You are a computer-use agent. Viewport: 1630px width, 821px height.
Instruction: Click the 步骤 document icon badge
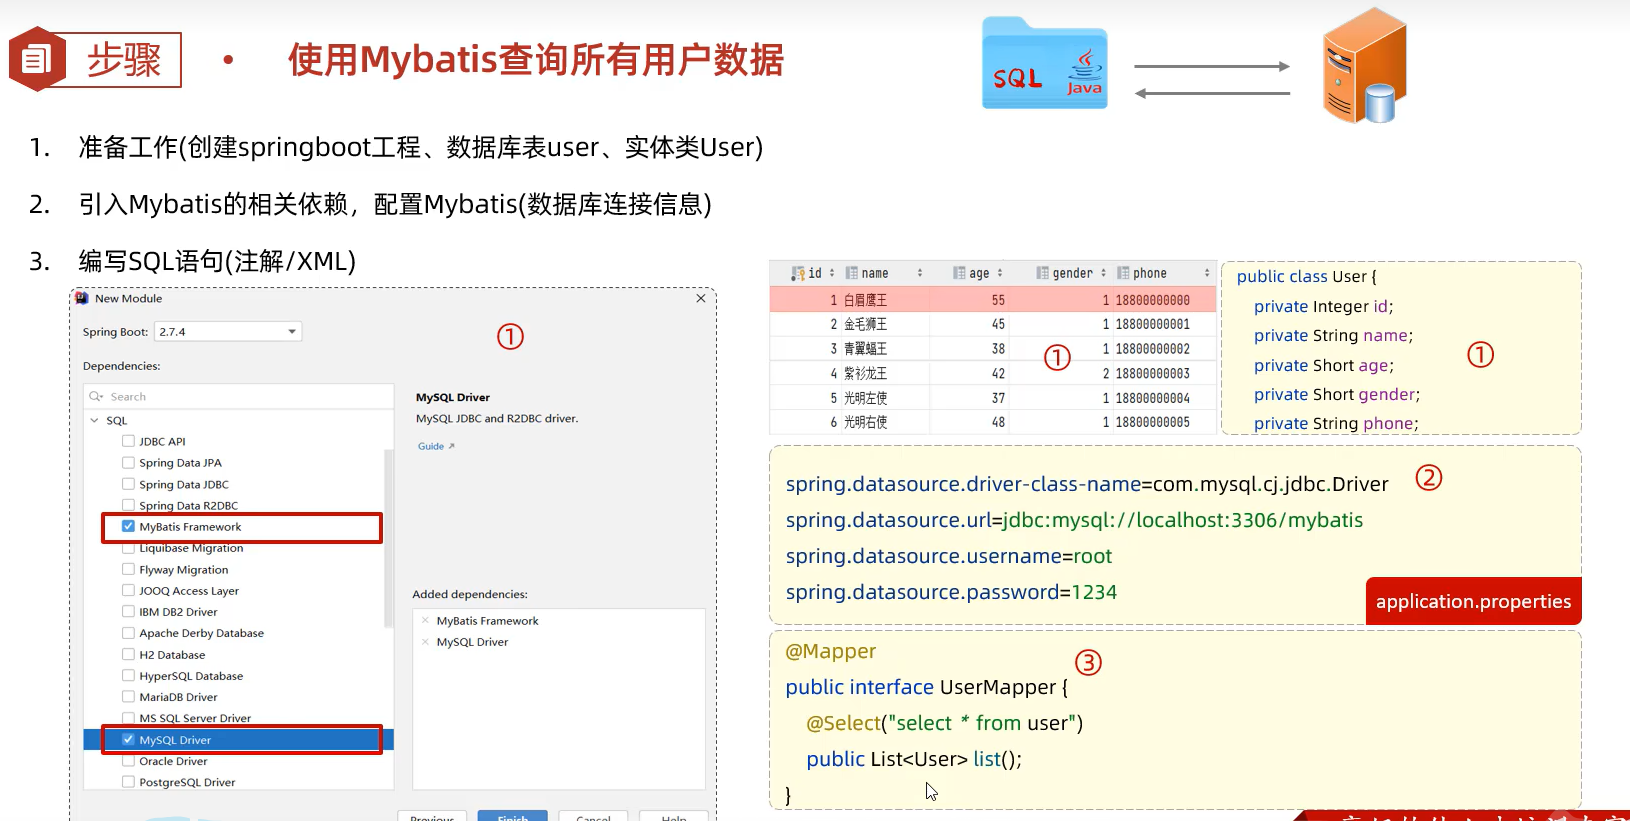tap(38, 59)
